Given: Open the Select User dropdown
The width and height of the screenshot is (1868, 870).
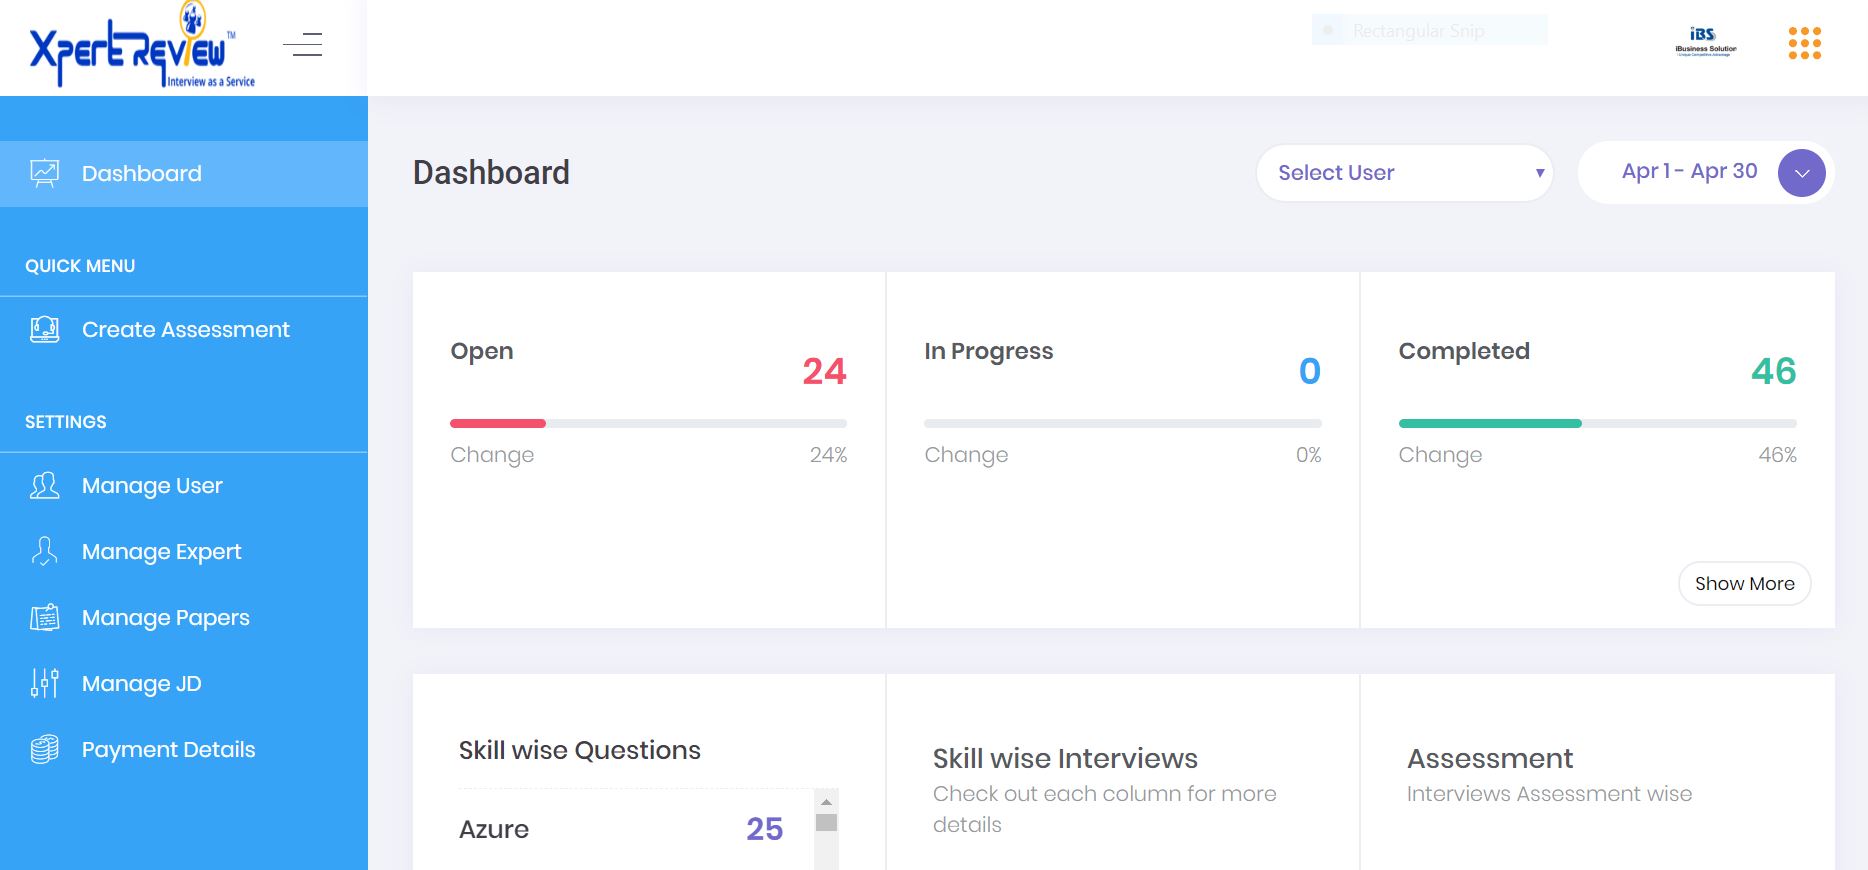Looking at the screenshot, I should pos(1404,173).
